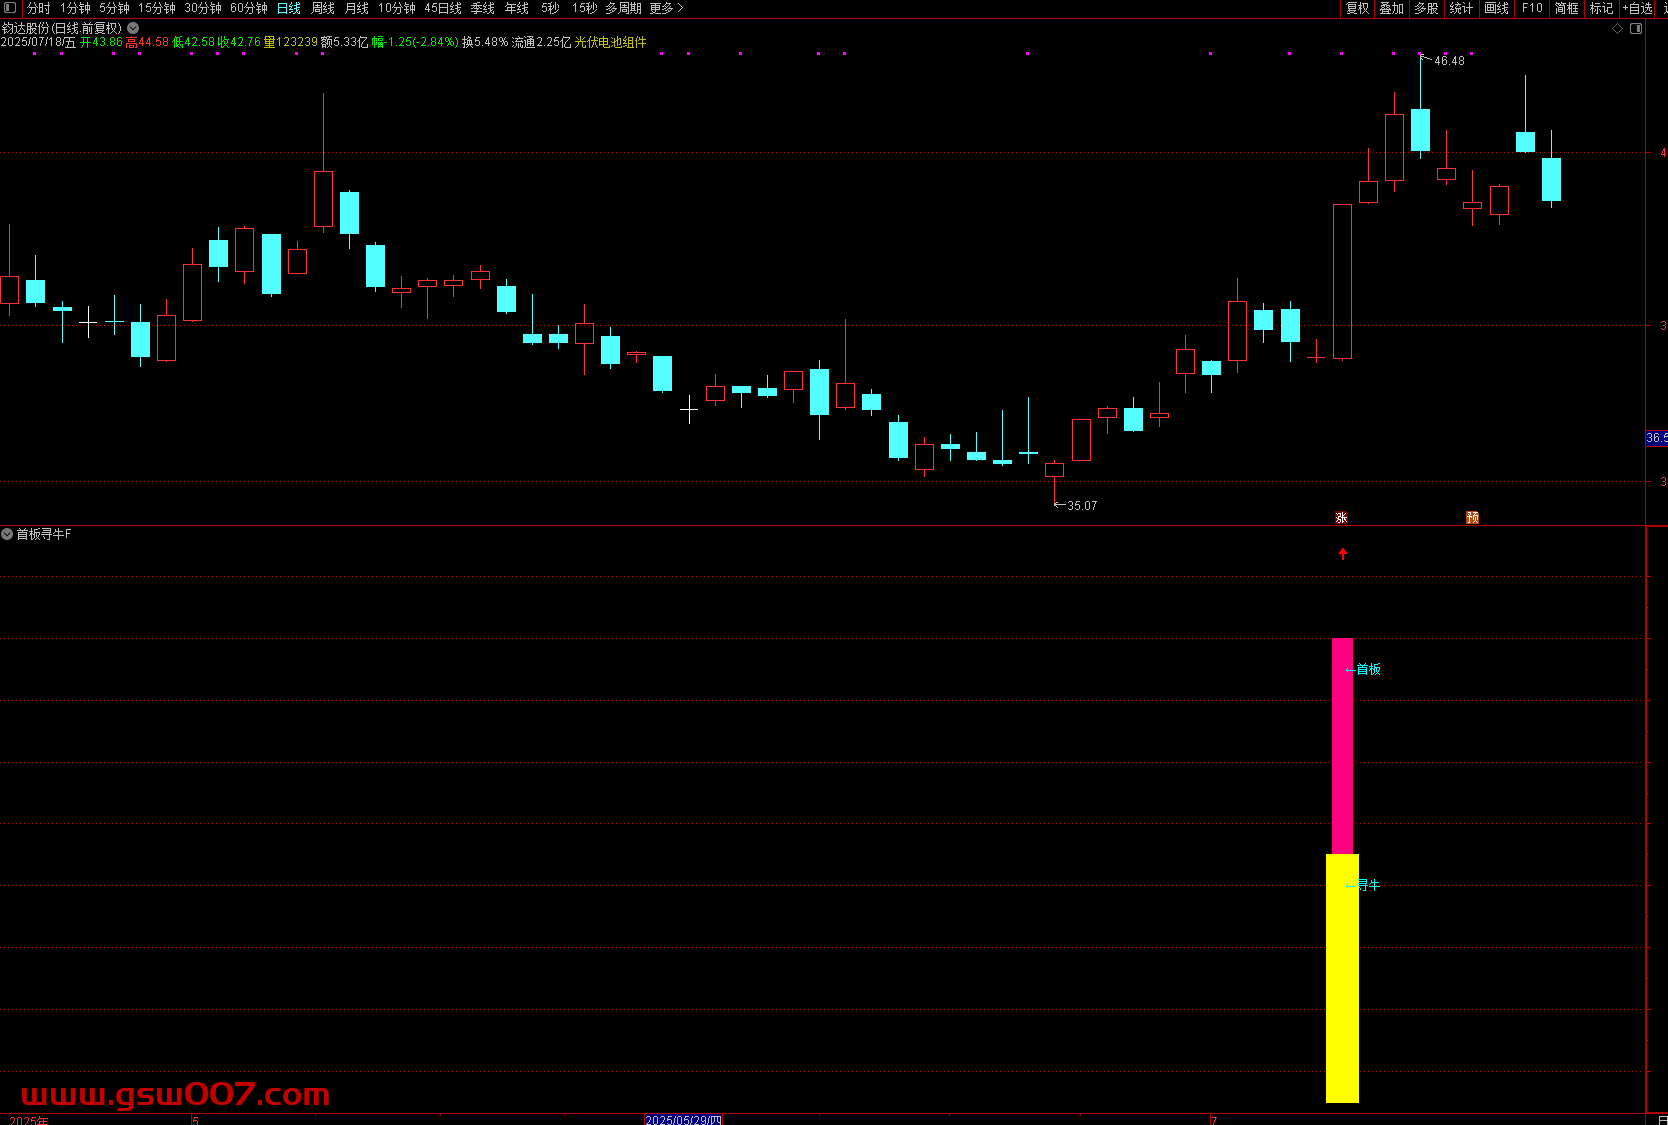Click the 叠加 overlay button
The width and height of the screenshot is (1668, 1125).
(1392, 8)
